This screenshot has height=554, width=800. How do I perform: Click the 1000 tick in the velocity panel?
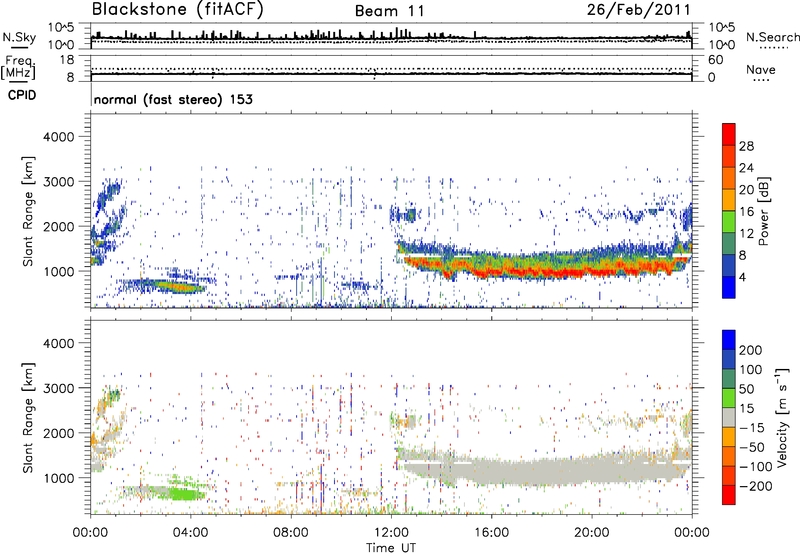click(58, 478)
